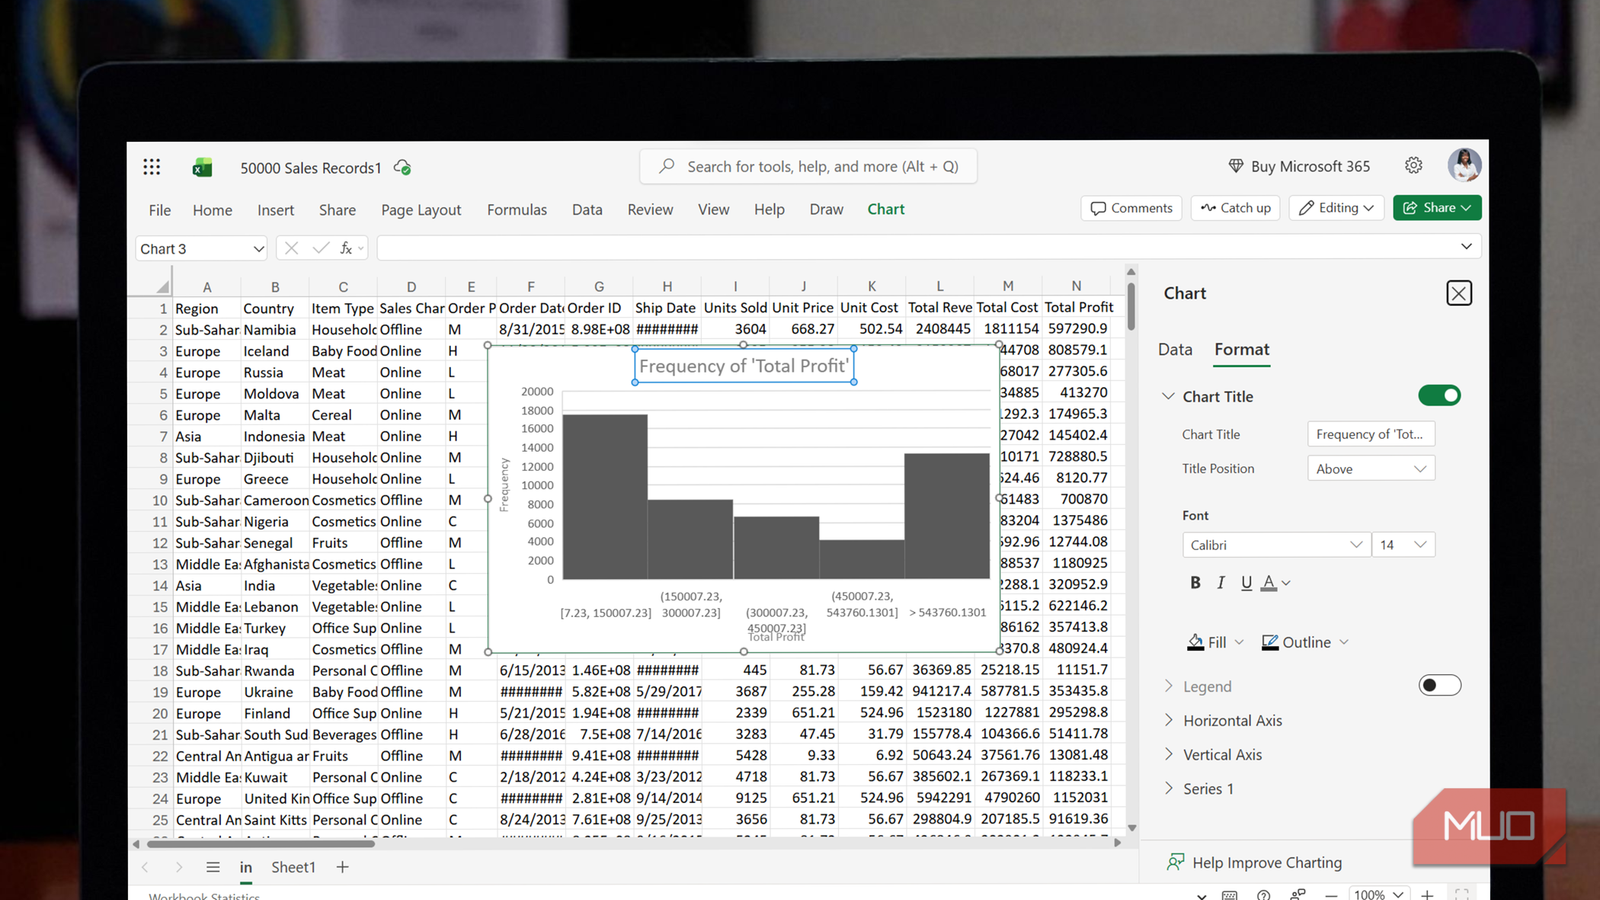Apply Bold in the Font section
The image size is (1600, 900).
1195,582
